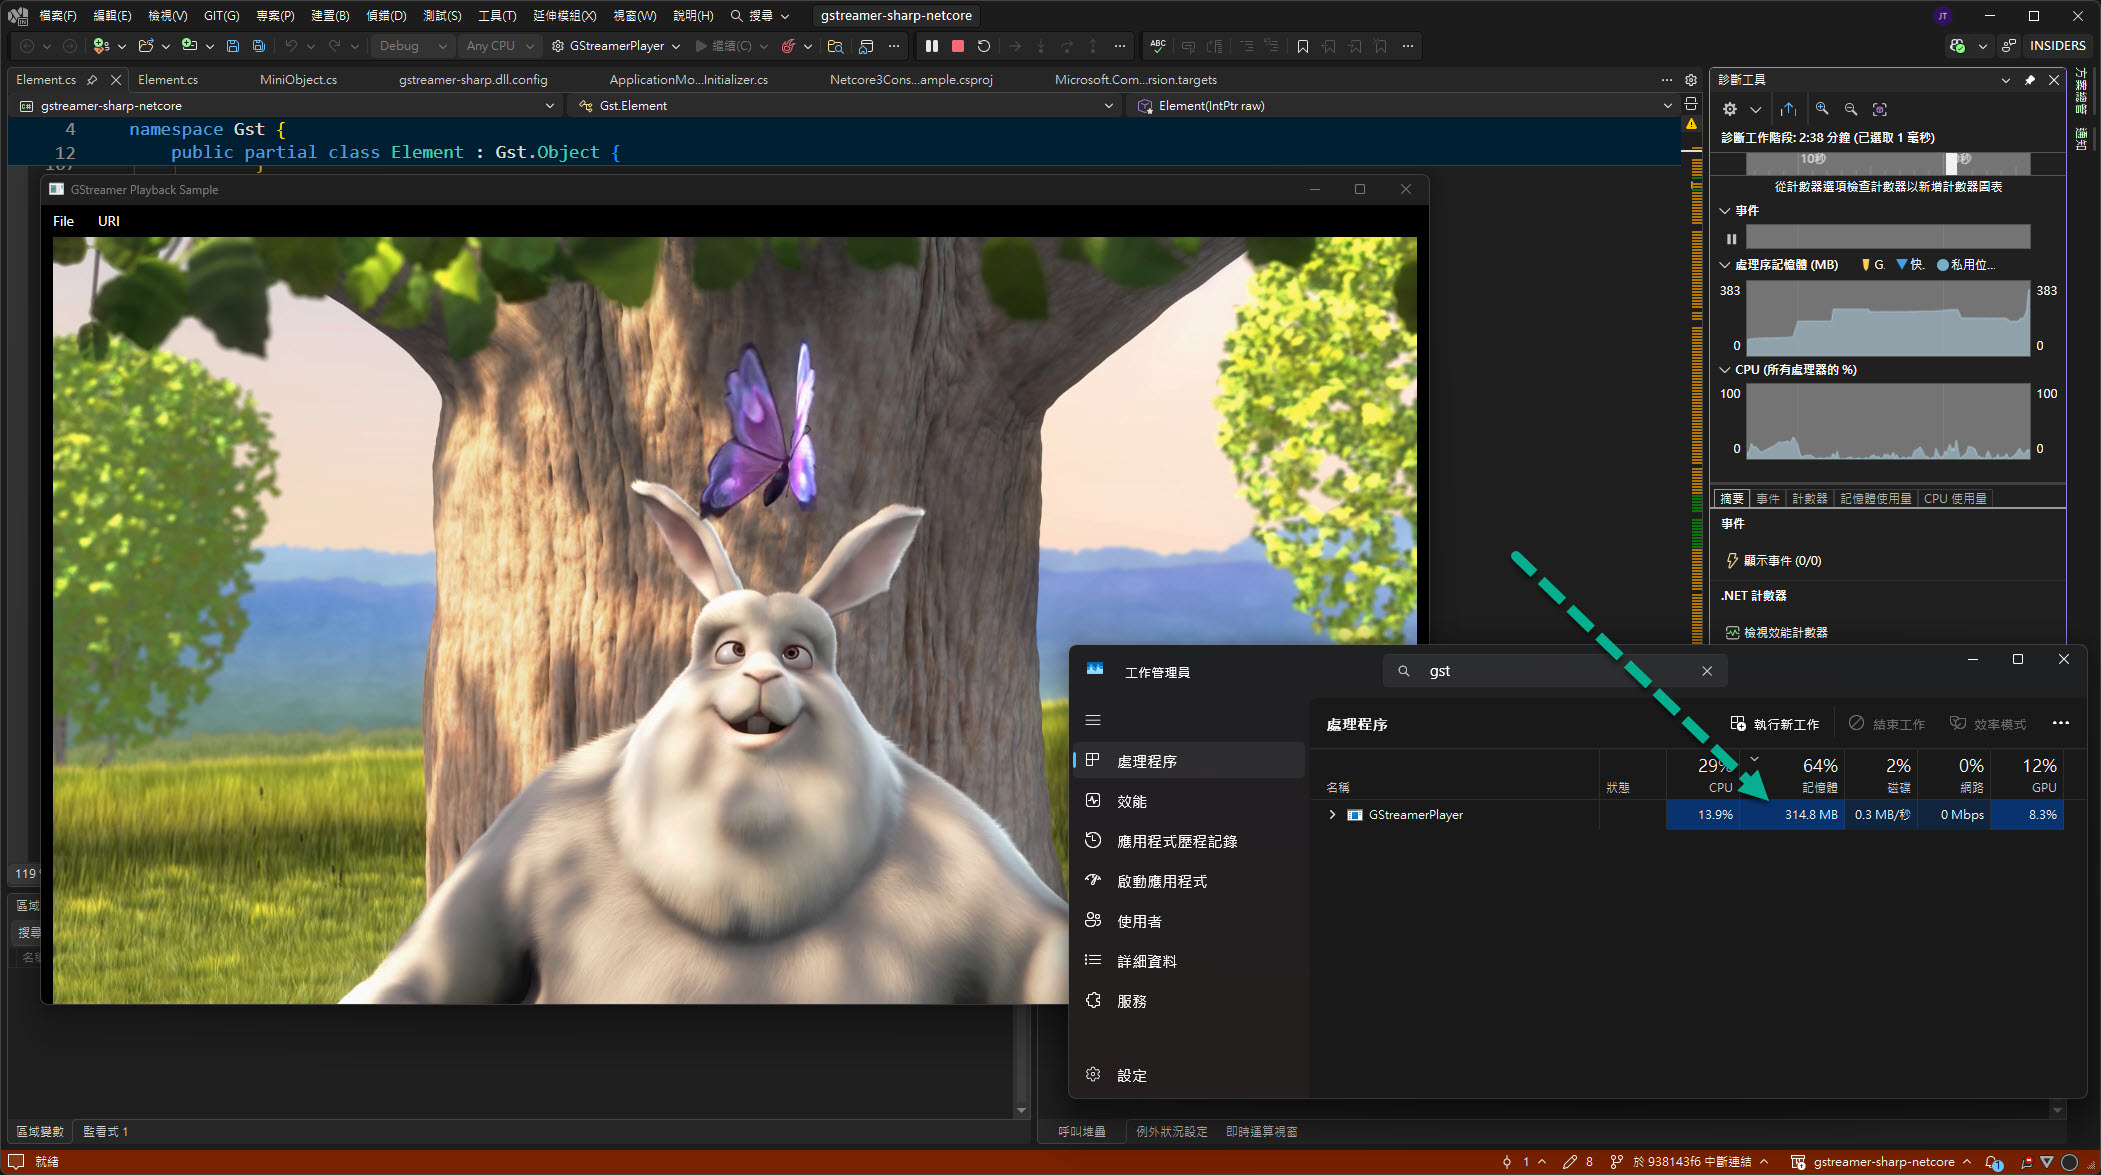Image resolution: width=2101 pixels, height=1175 pixels.
Task: Expand the GStreamerPlayer process row
Action: (x=1332, y=815)
